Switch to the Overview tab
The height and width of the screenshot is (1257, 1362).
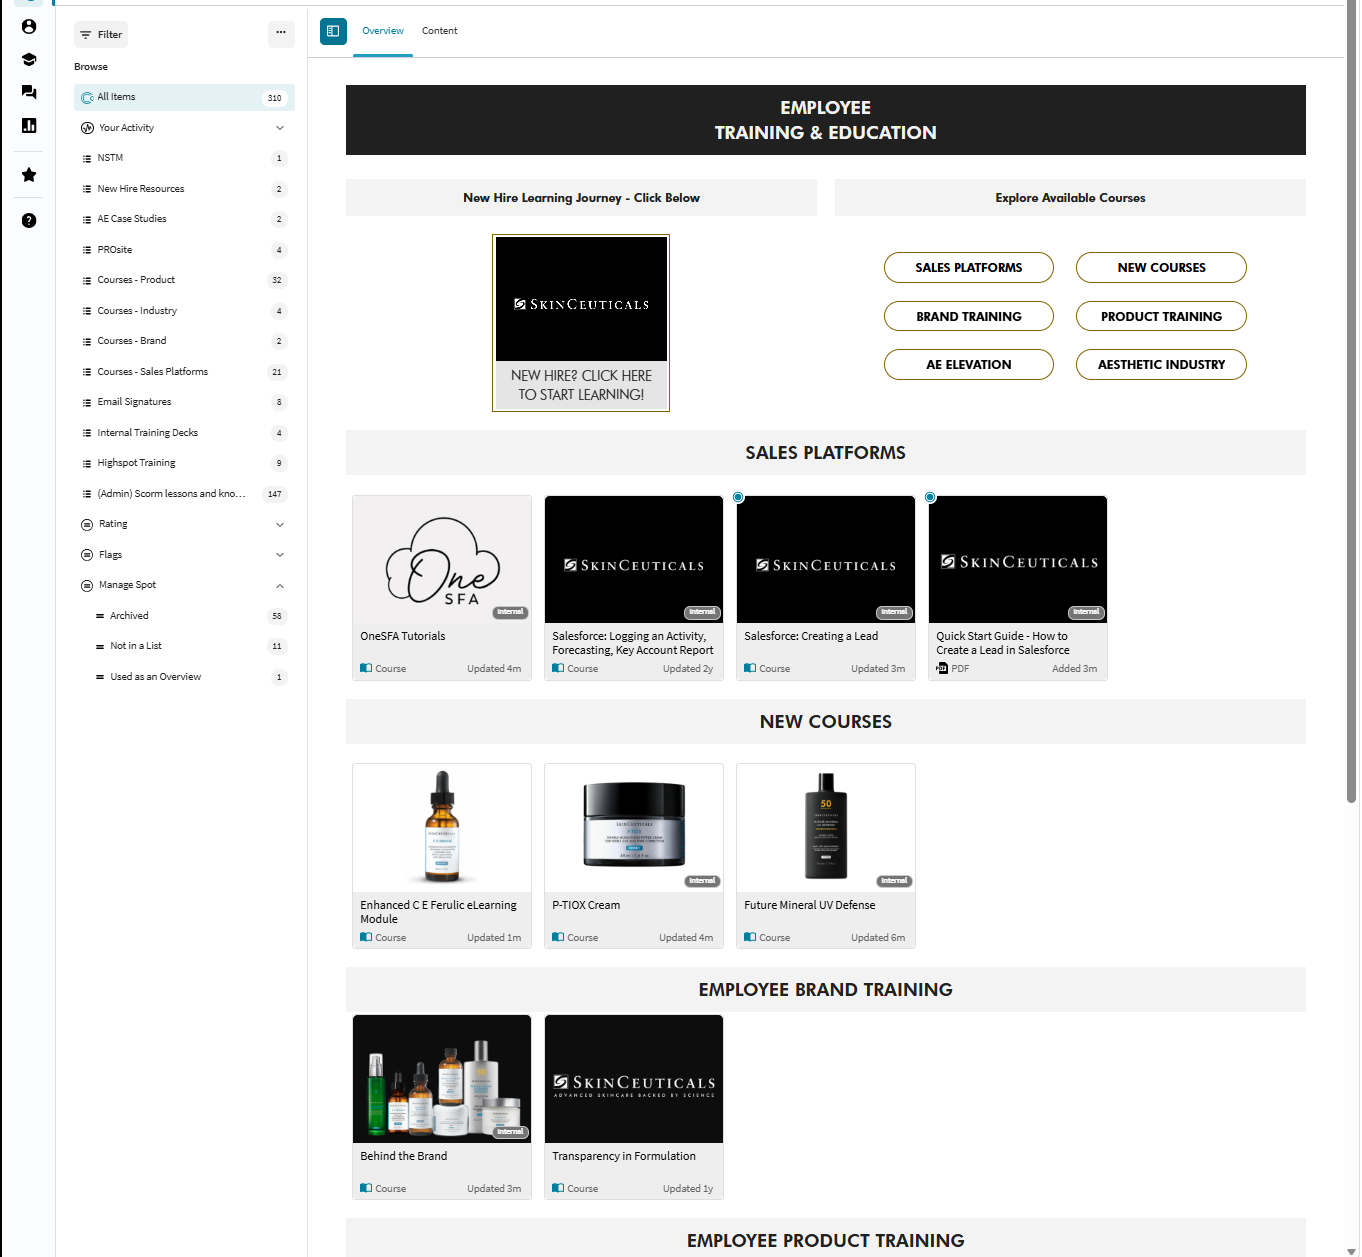383,31
